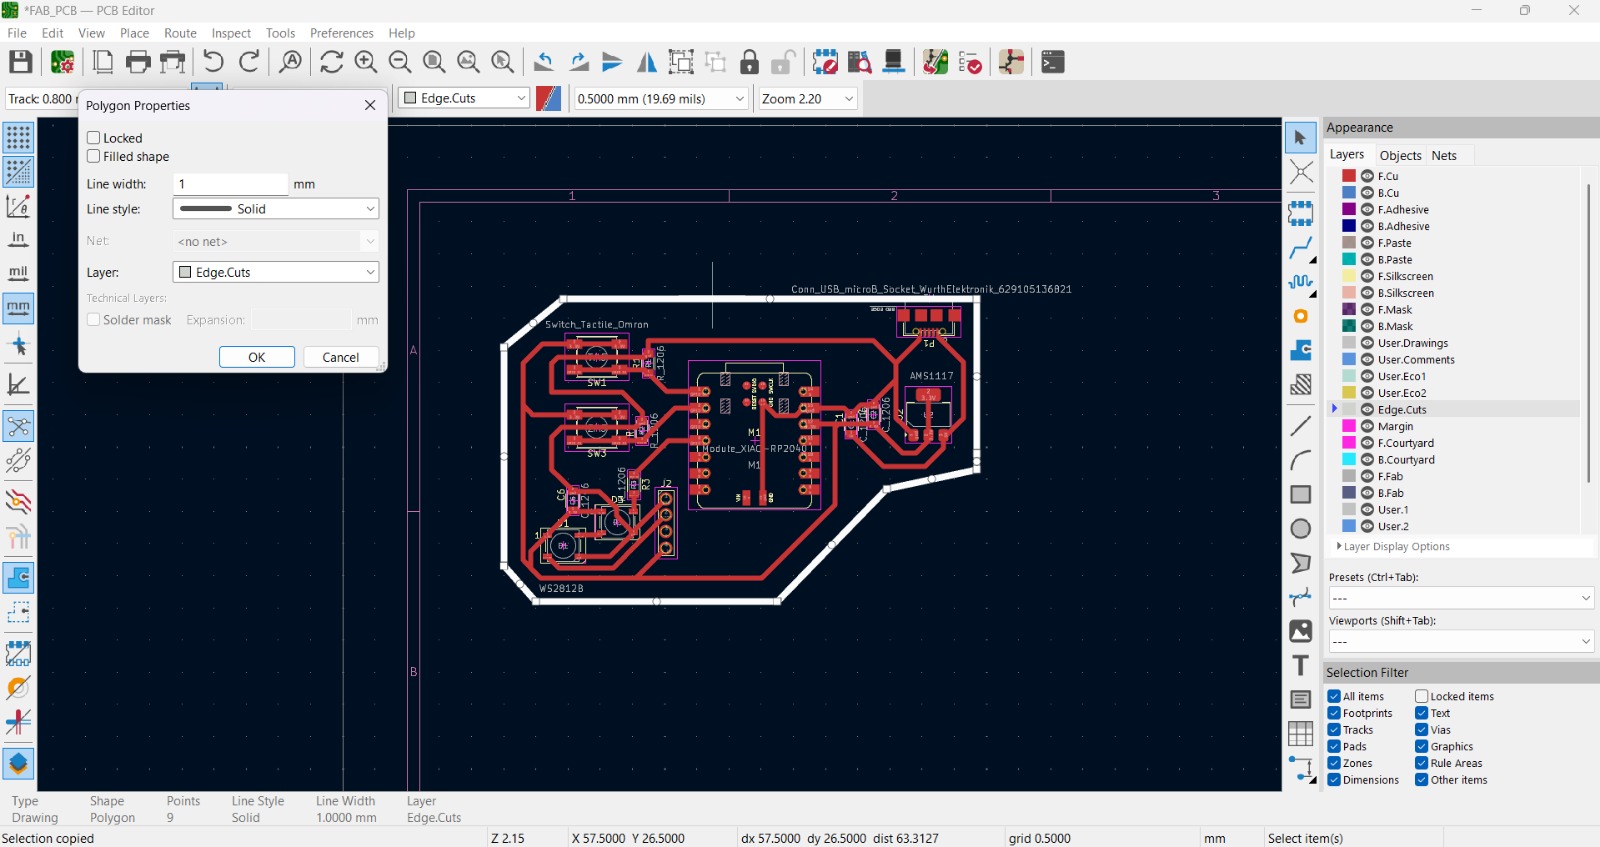Select the Draw Rectangle tool
The width and height of the screenshot is (1600, 847).
tap(1300, 495)
